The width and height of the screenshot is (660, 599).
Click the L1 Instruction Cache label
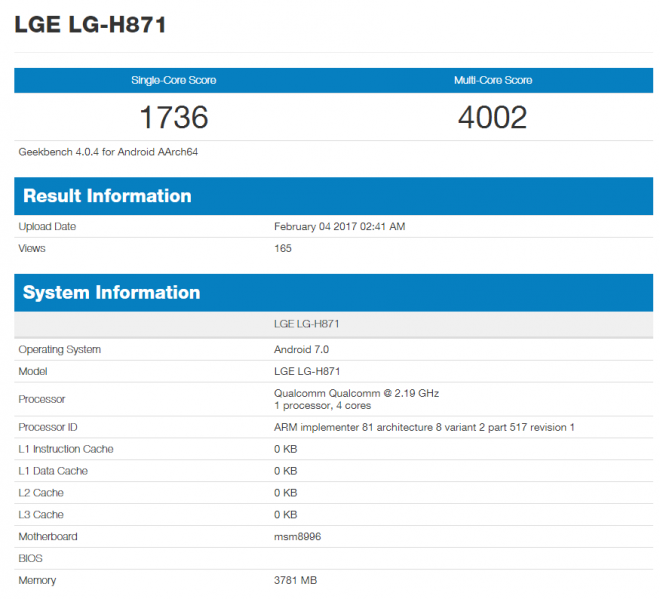coord(66,449)
